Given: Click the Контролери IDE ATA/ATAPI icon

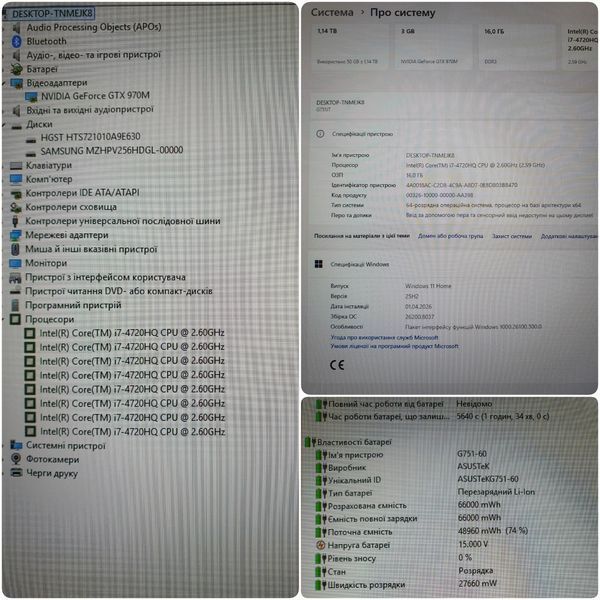Looking at the screenshot, I should (16, 194).
